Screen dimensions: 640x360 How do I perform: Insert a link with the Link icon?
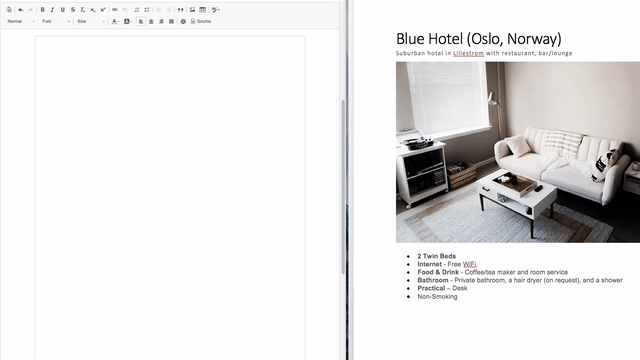click(115, 9)
